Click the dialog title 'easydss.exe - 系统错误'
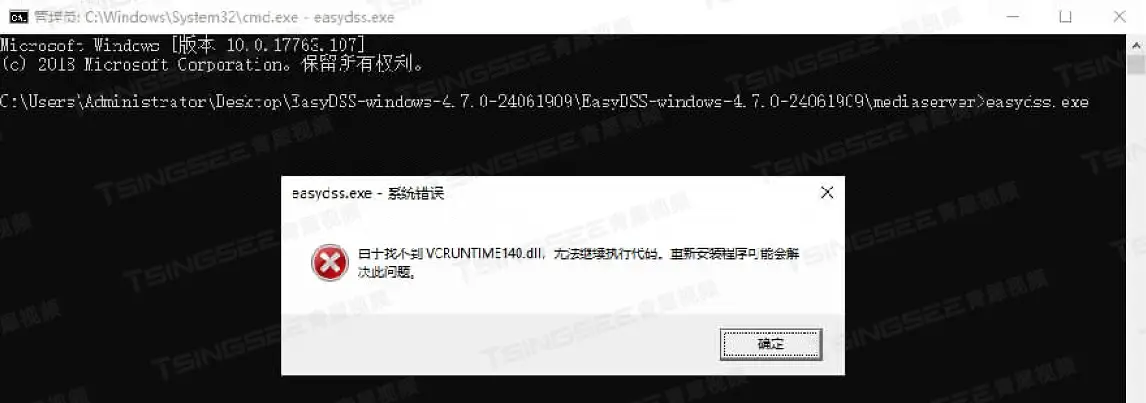 [368, 194]
